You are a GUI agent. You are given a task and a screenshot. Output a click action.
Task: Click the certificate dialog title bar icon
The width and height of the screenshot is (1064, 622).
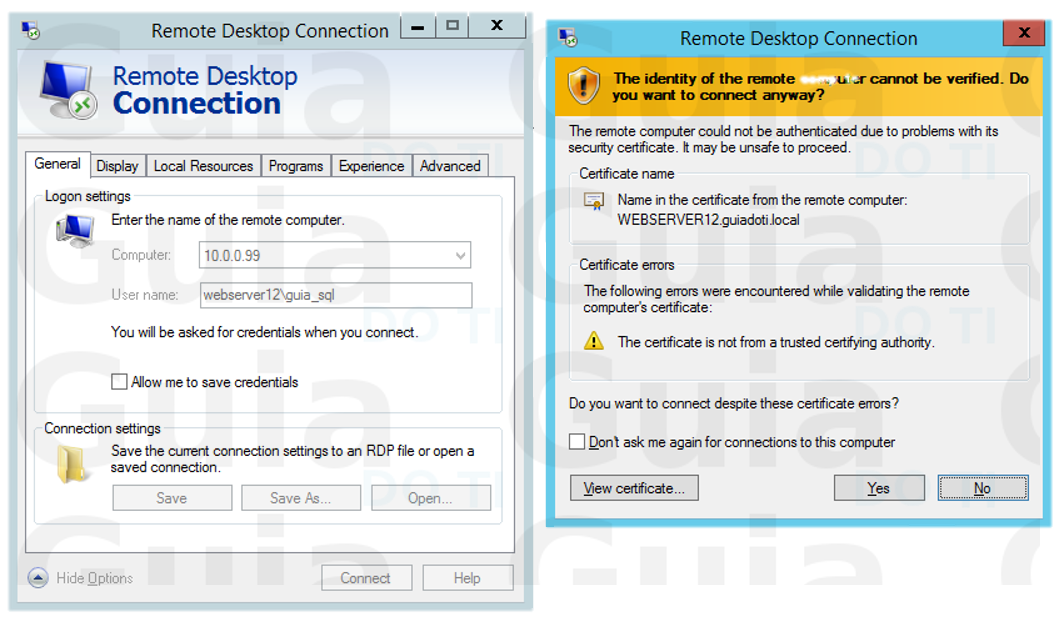tap(569, 38)
